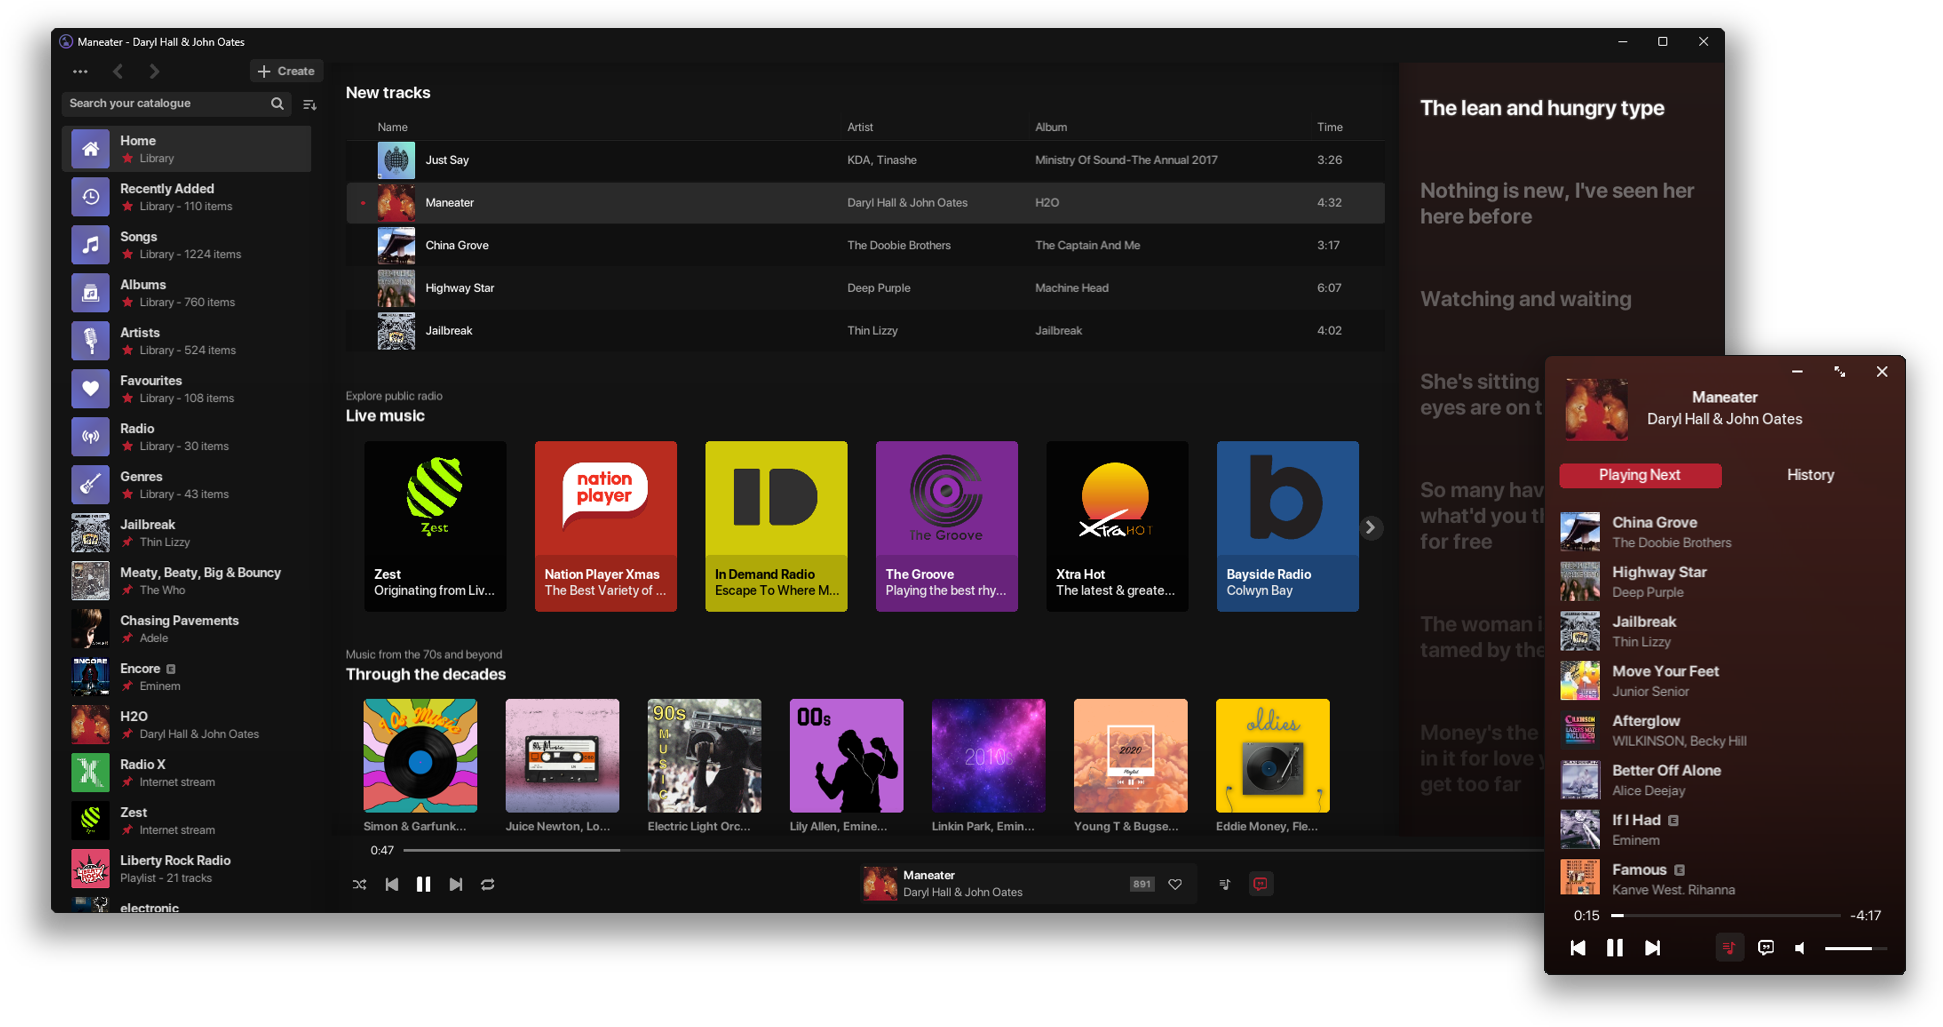Mute audio in the mini player

1800,948
